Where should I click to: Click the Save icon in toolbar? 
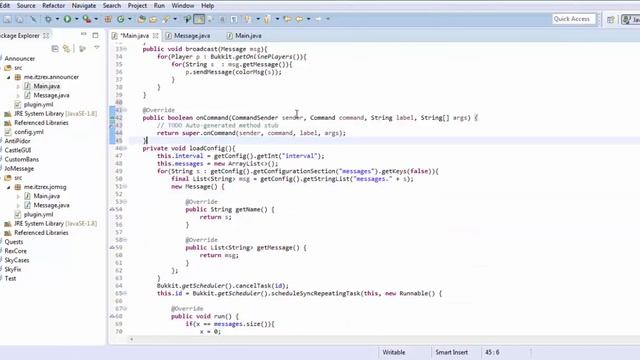(x=7, y=19)
